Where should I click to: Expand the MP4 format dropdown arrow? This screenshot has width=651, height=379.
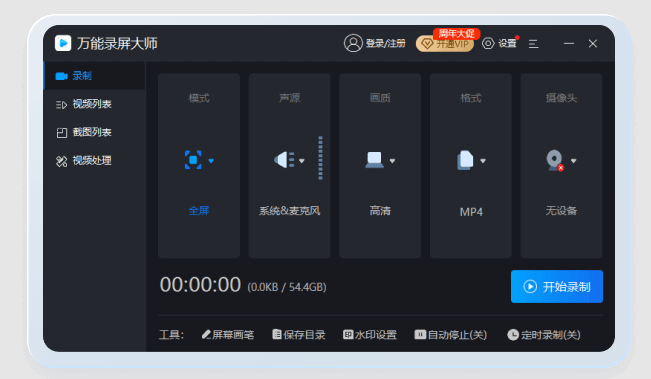[483, 161]
